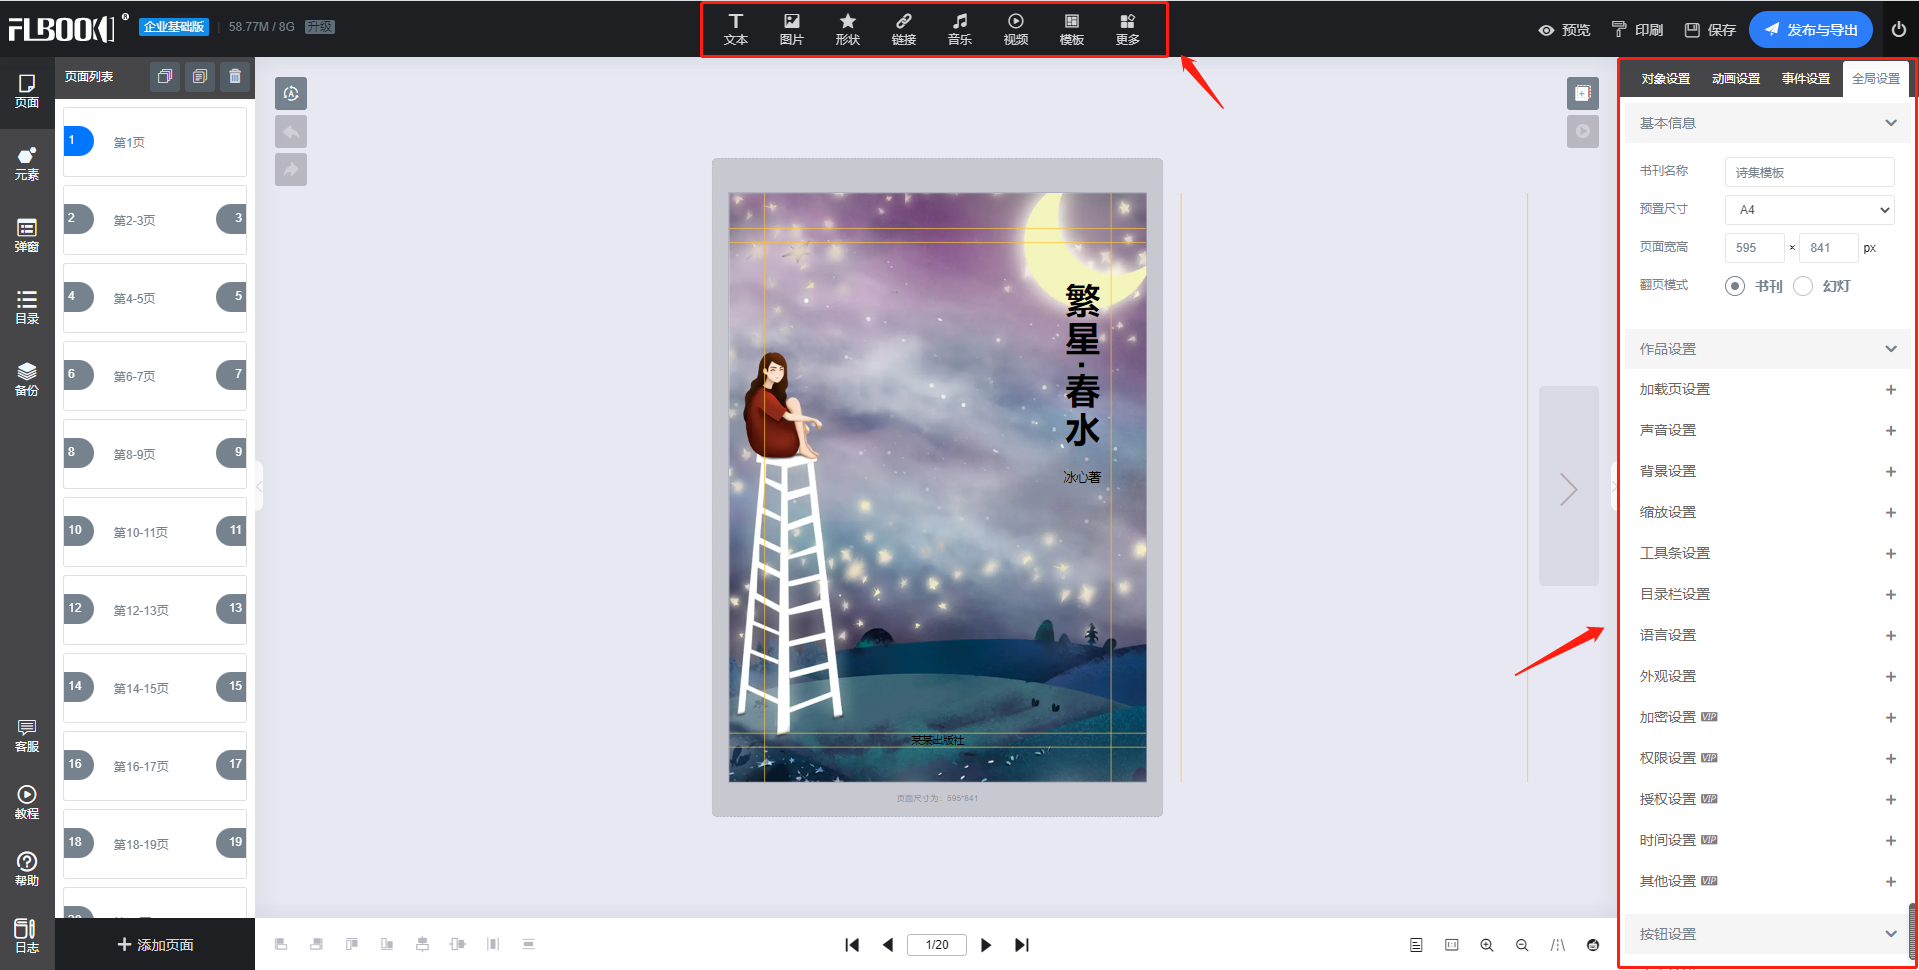Image resolution: width=1919 pixels, height=970 pixels.
Task: Click the zoom in magnifier icon
Action: (x=1487, y=945)
